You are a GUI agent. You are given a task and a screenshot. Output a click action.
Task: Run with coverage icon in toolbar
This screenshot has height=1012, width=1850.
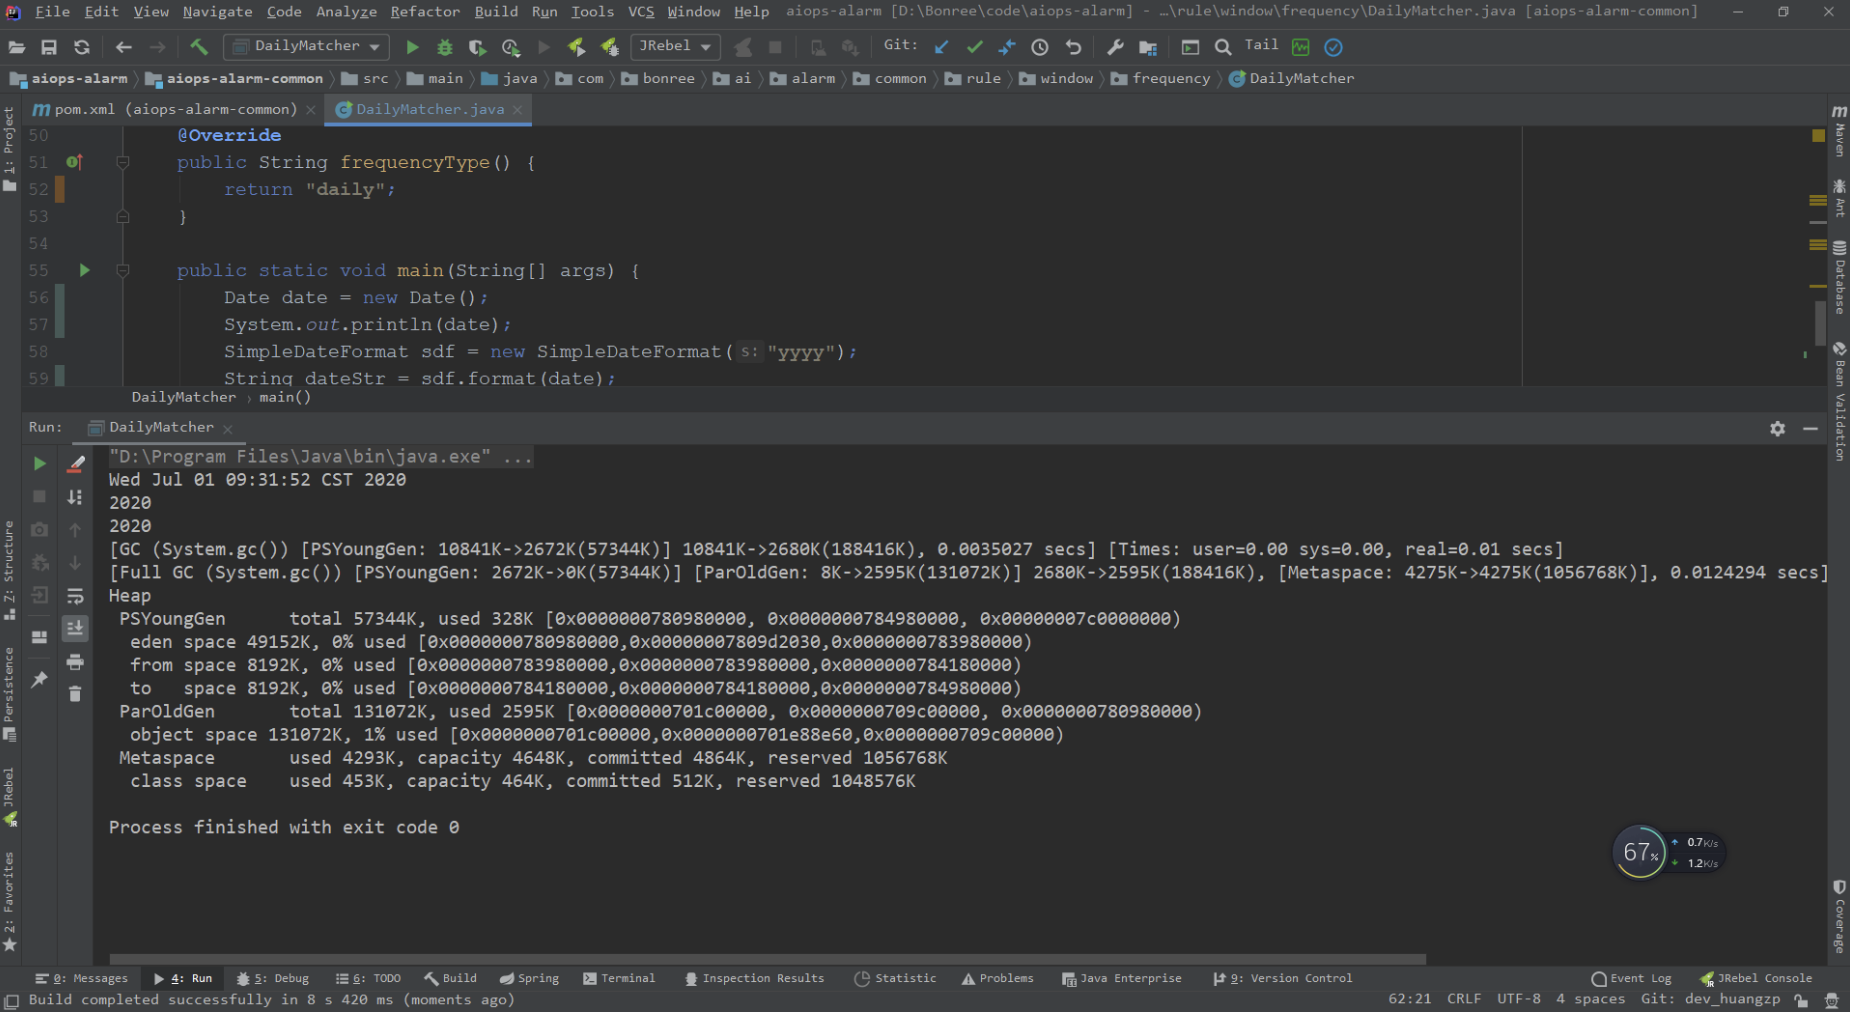(478, 47)
